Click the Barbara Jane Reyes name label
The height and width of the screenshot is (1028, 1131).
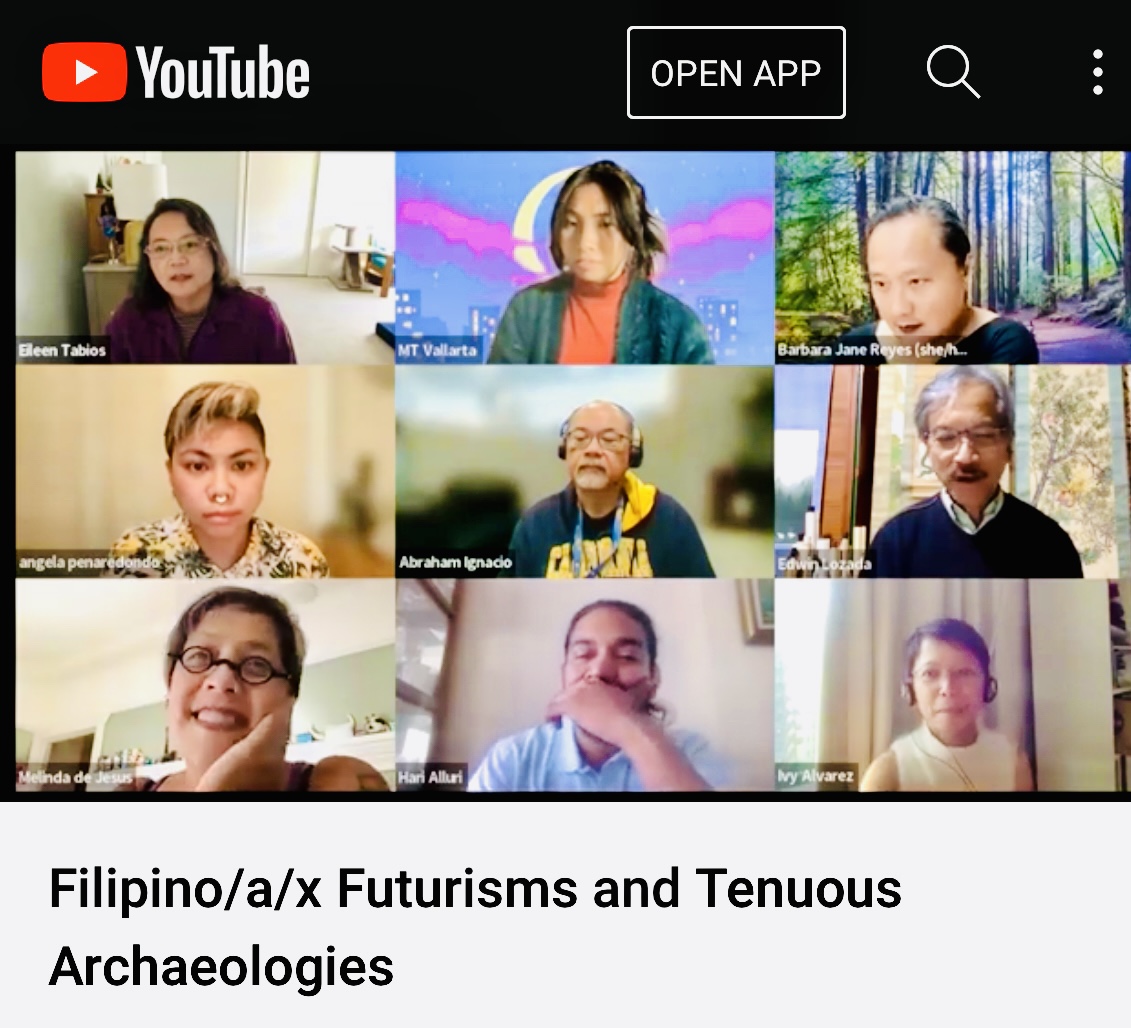[x=871, y=351]
